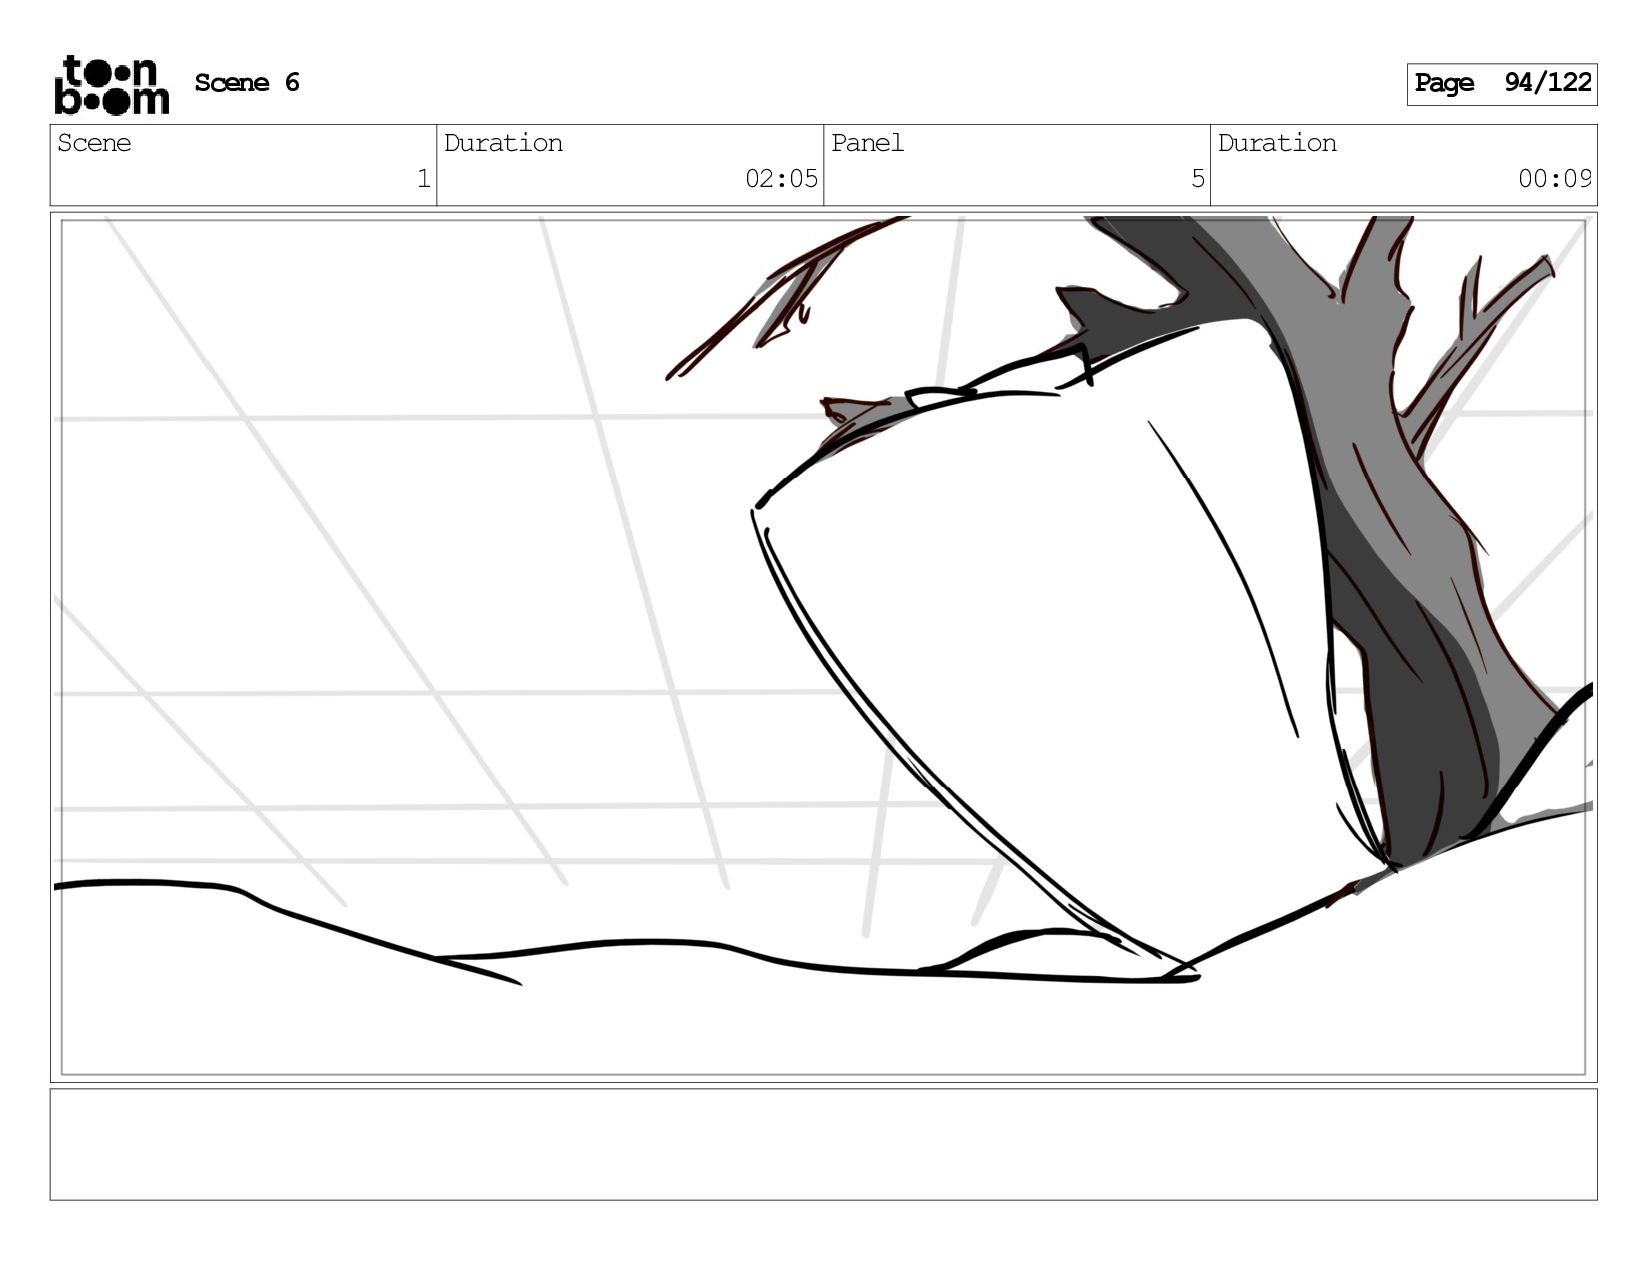The image size is (1650, 1275).
Task: Click the Toon Boom logo
Action: click(111, 85)
